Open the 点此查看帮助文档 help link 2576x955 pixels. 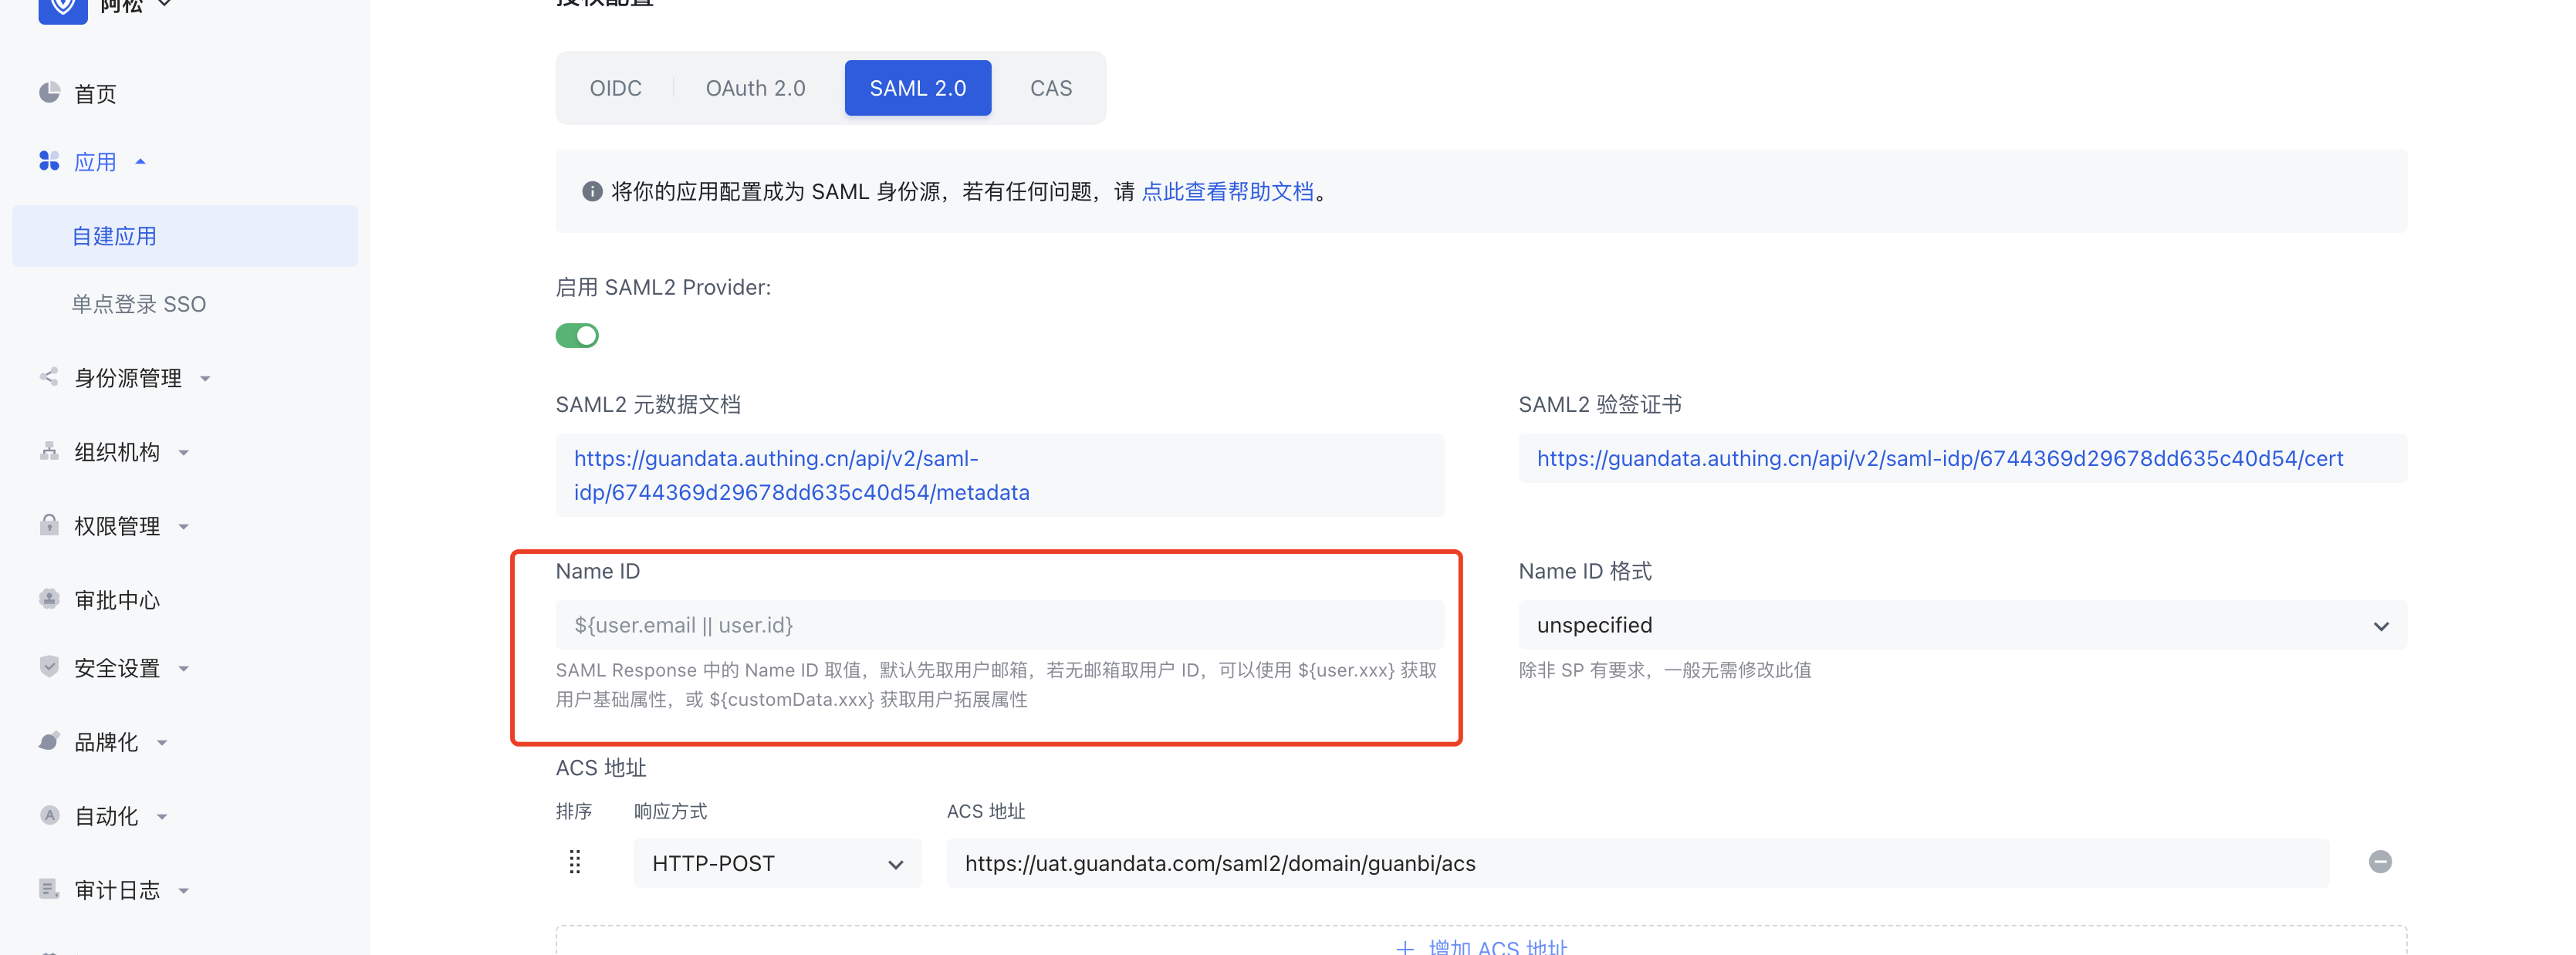1227,192
